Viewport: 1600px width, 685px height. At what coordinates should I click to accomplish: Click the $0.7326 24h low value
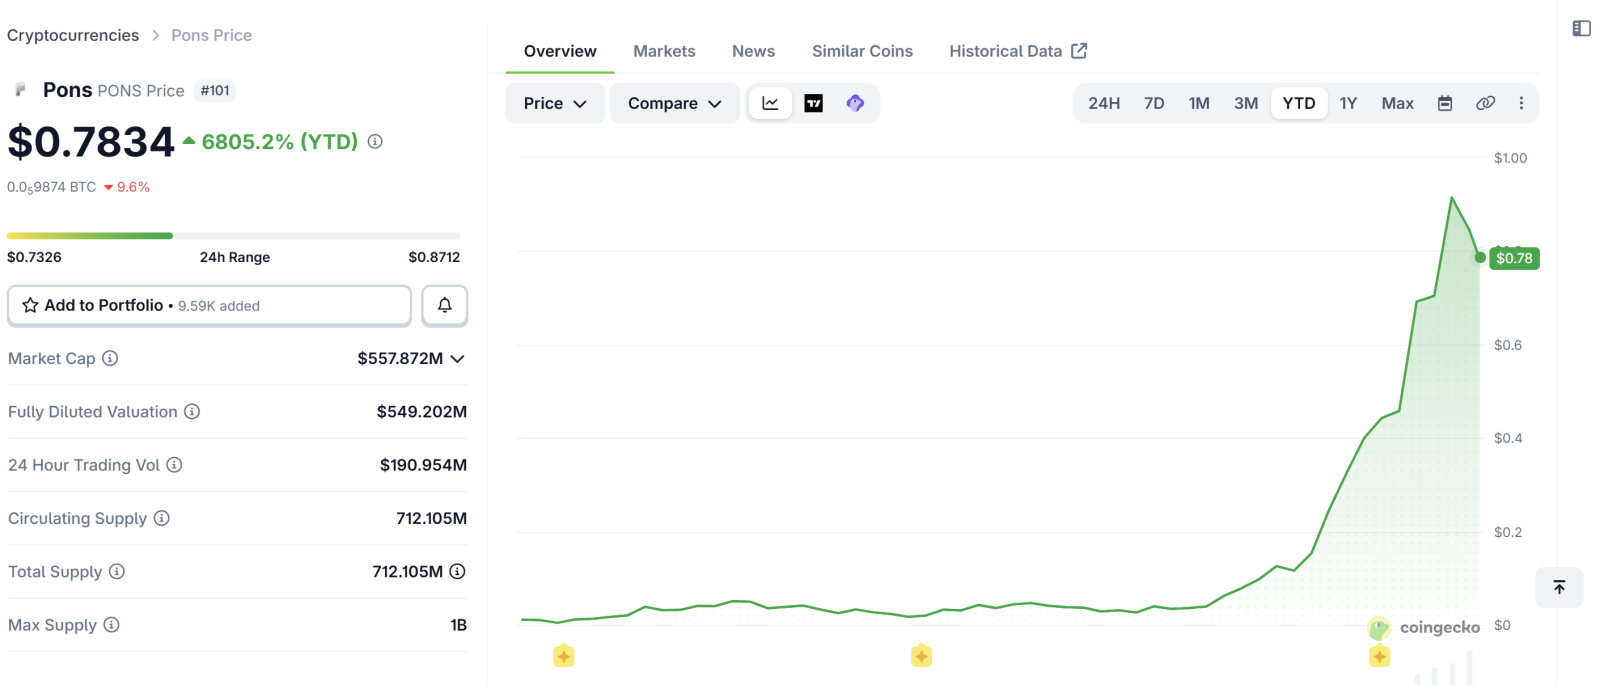34,257
